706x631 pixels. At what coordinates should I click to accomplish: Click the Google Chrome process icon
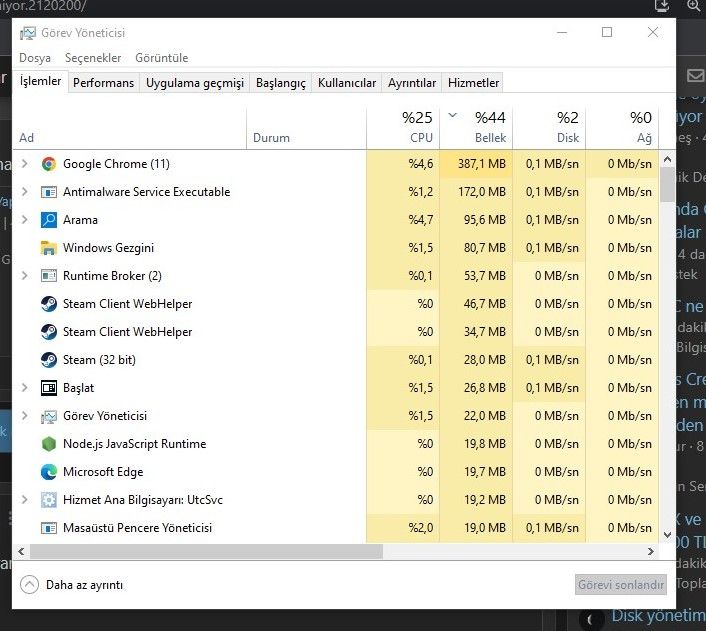point(49,164)
